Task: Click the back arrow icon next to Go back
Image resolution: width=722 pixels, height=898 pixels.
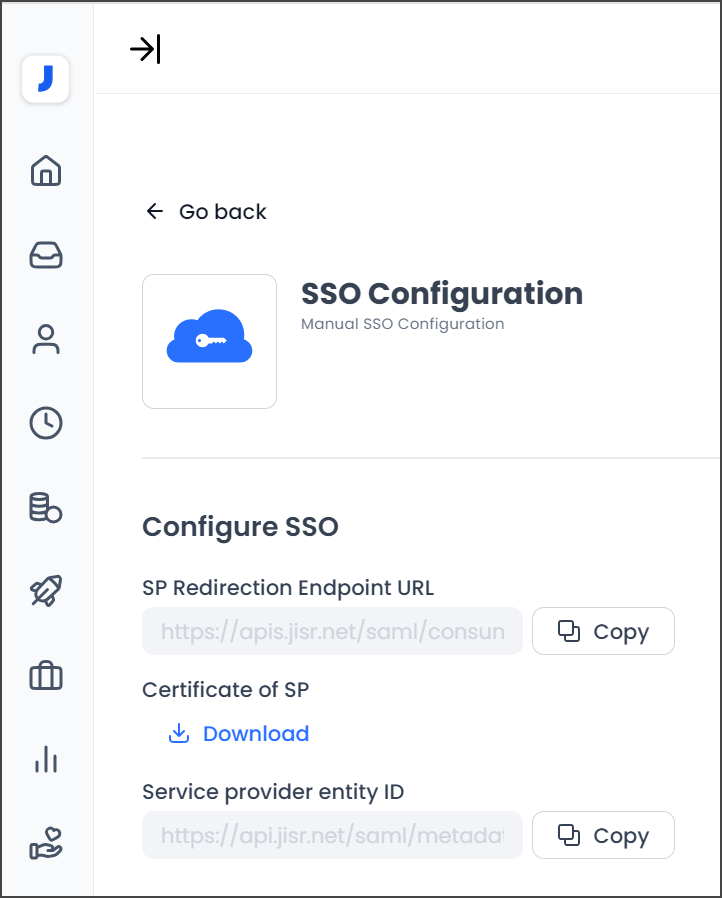Action: pyautogui.click(x=153, y=211)
